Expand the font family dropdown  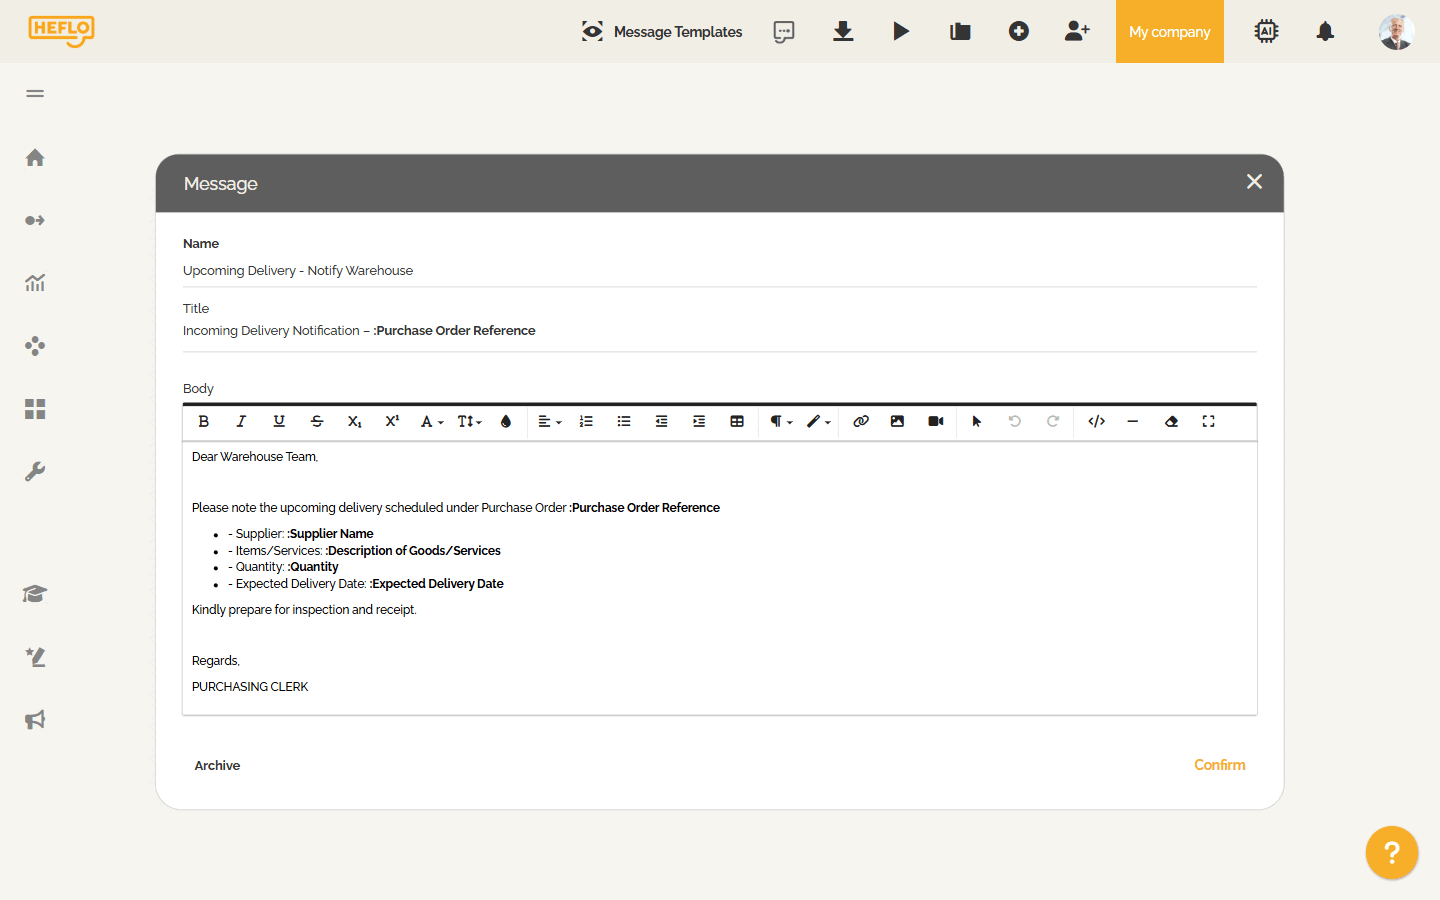coord(431,422)
